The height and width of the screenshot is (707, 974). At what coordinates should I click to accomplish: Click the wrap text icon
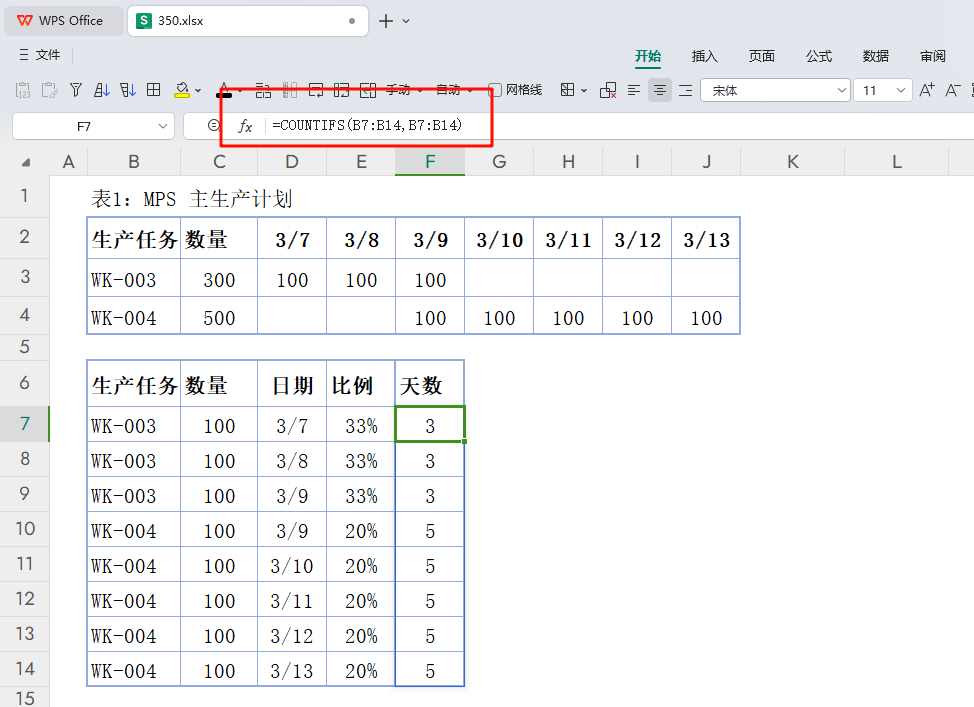316,91
